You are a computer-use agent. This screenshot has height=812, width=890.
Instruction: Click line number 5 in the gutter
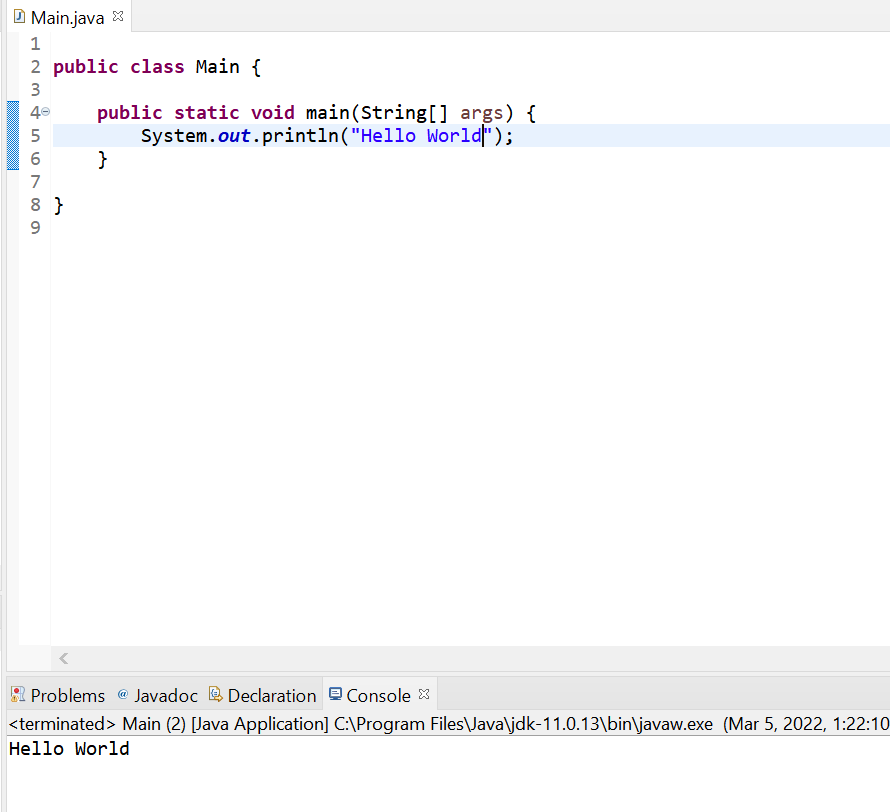click(35, 136)
